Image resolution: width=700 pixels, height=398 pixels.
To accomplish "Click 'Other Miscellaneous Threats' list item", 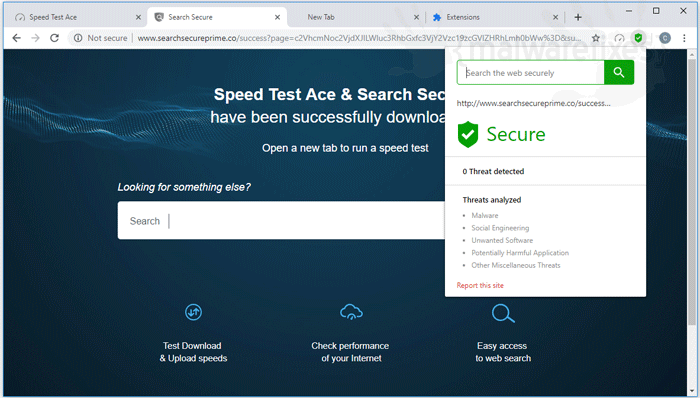I will tap(516, 265).
